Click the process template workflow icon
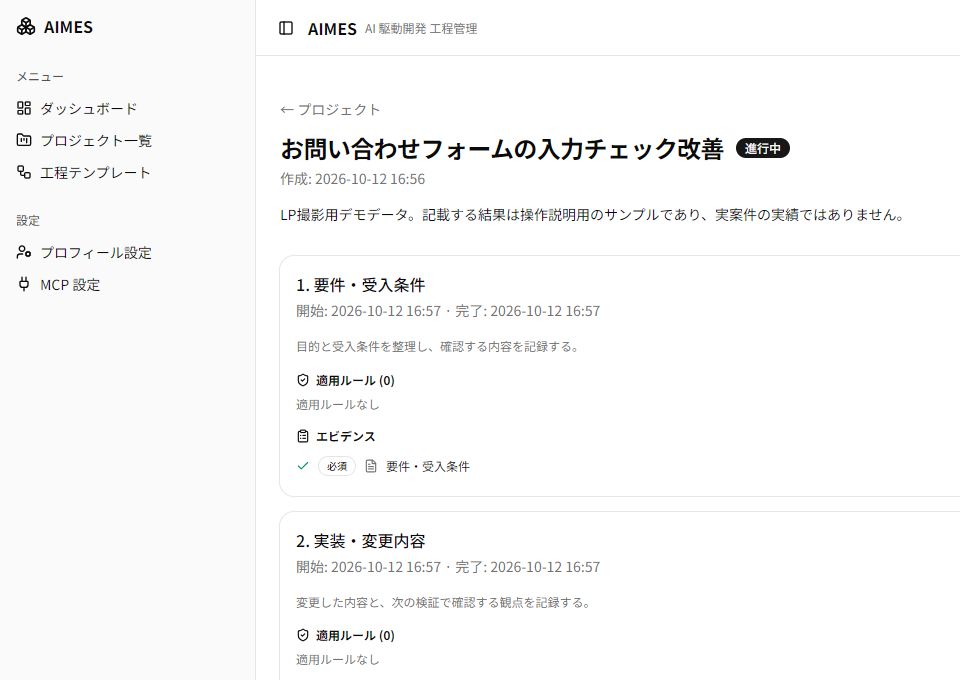Screen dimensions: 960x680 pyautogui.click(x=24, y=172)
